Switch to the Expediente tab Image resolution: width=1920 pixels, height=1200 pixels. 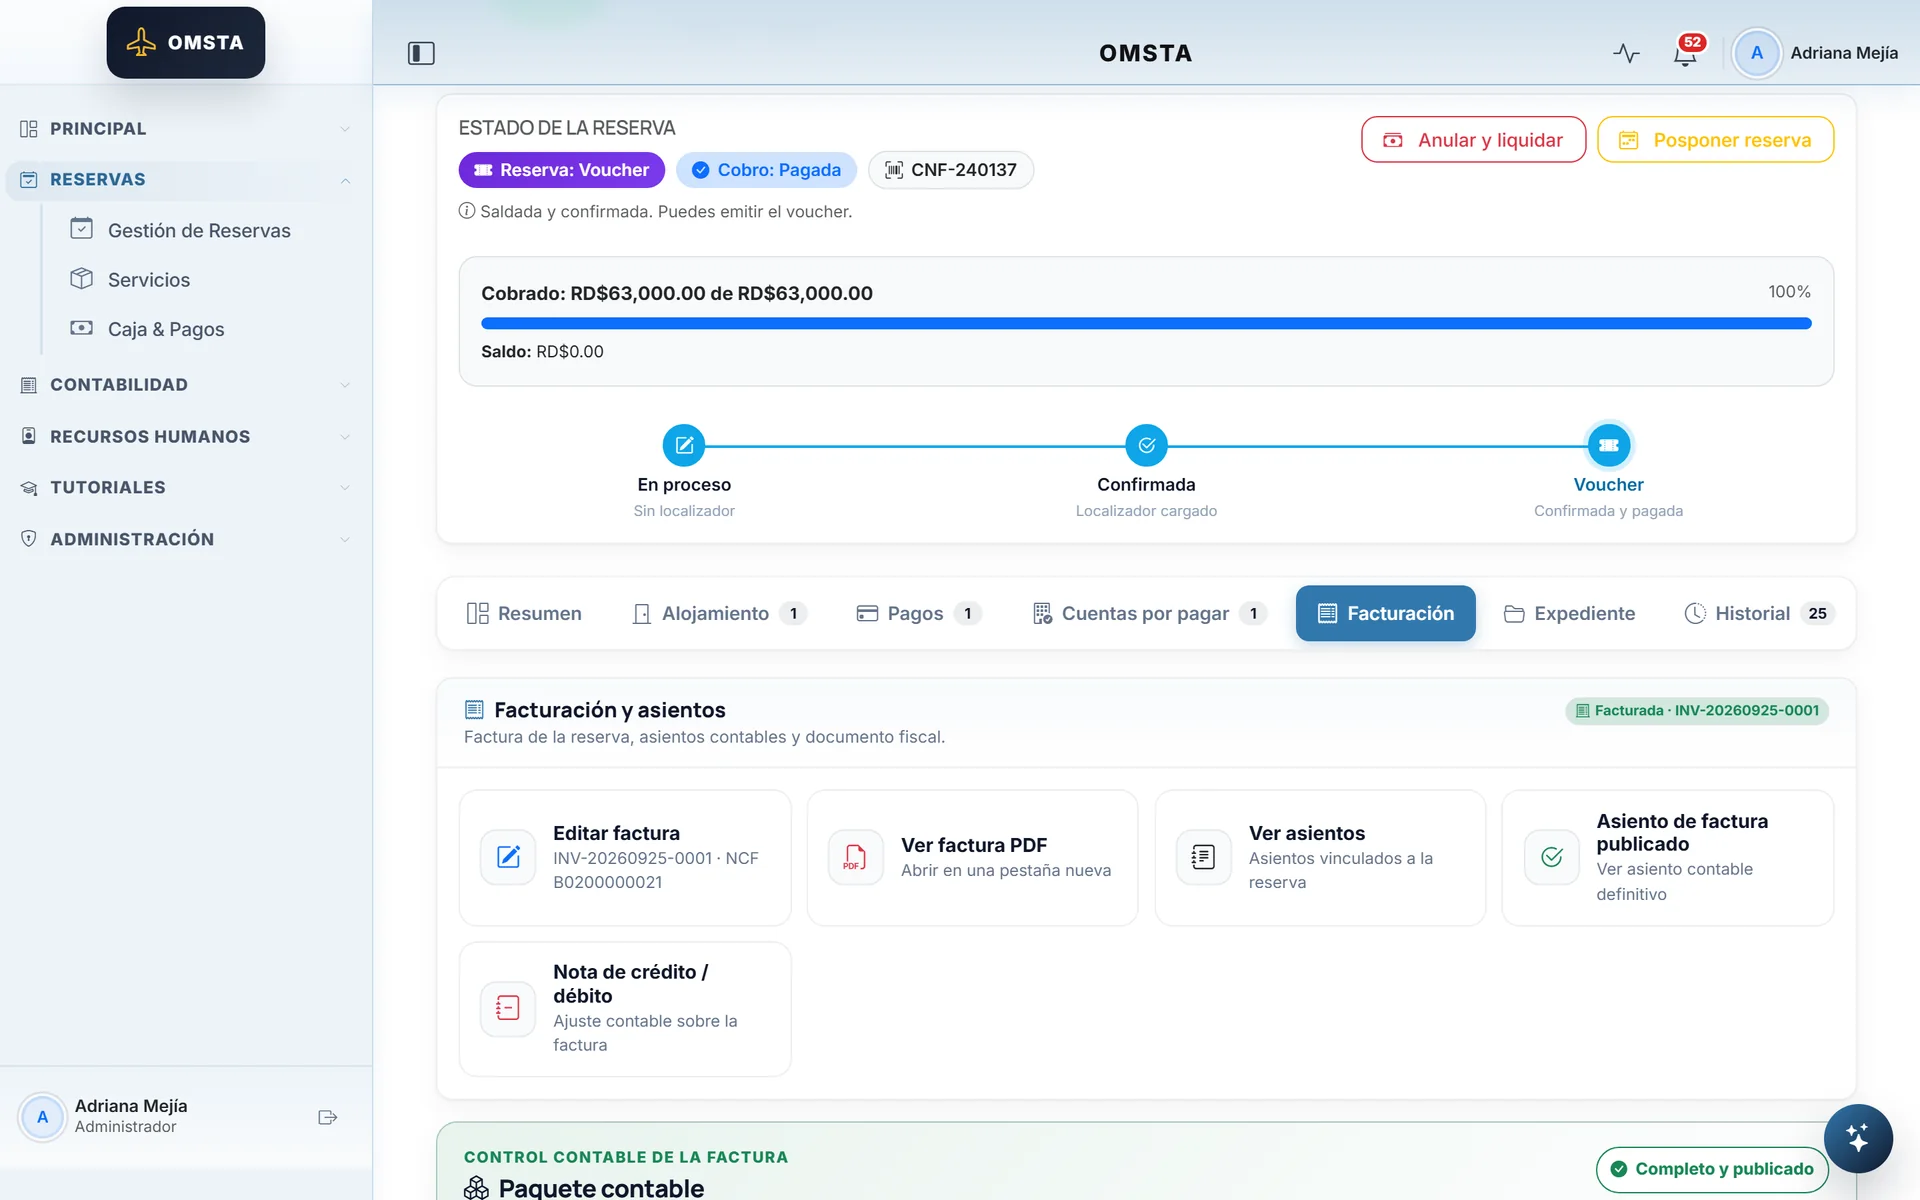click(x=1569, y=613)
